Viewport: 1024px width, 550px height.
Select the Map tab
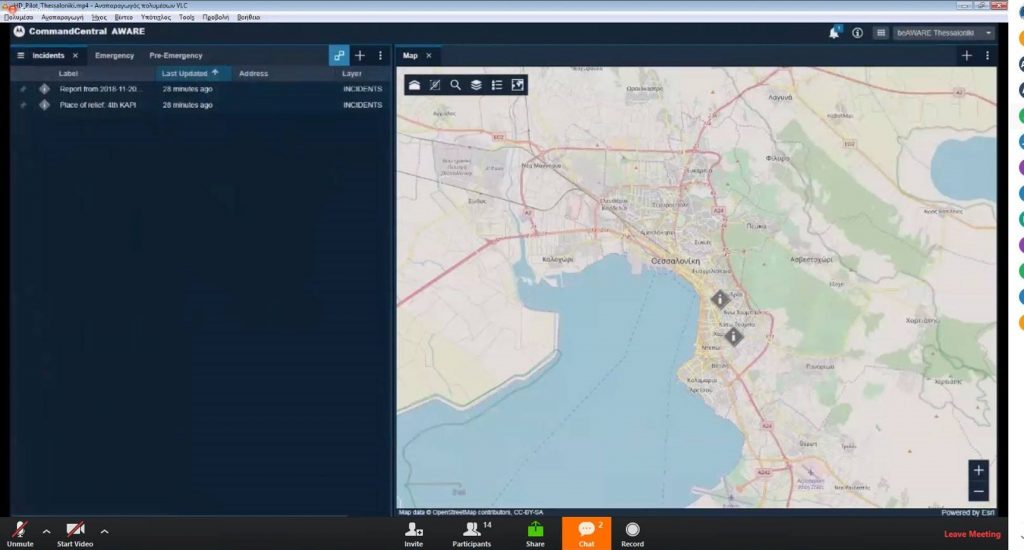point(410,56)
